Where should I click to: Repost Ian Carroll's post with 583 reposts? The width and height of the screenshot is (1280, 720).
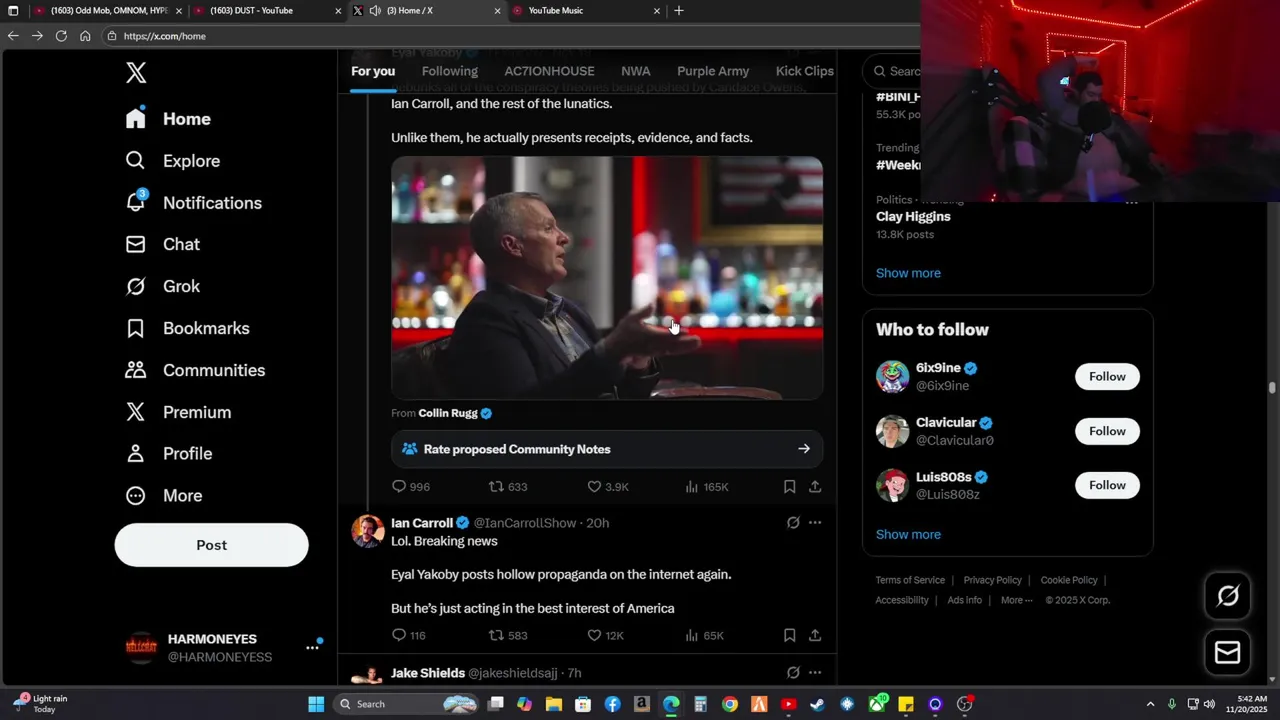[x=507, y=635]
